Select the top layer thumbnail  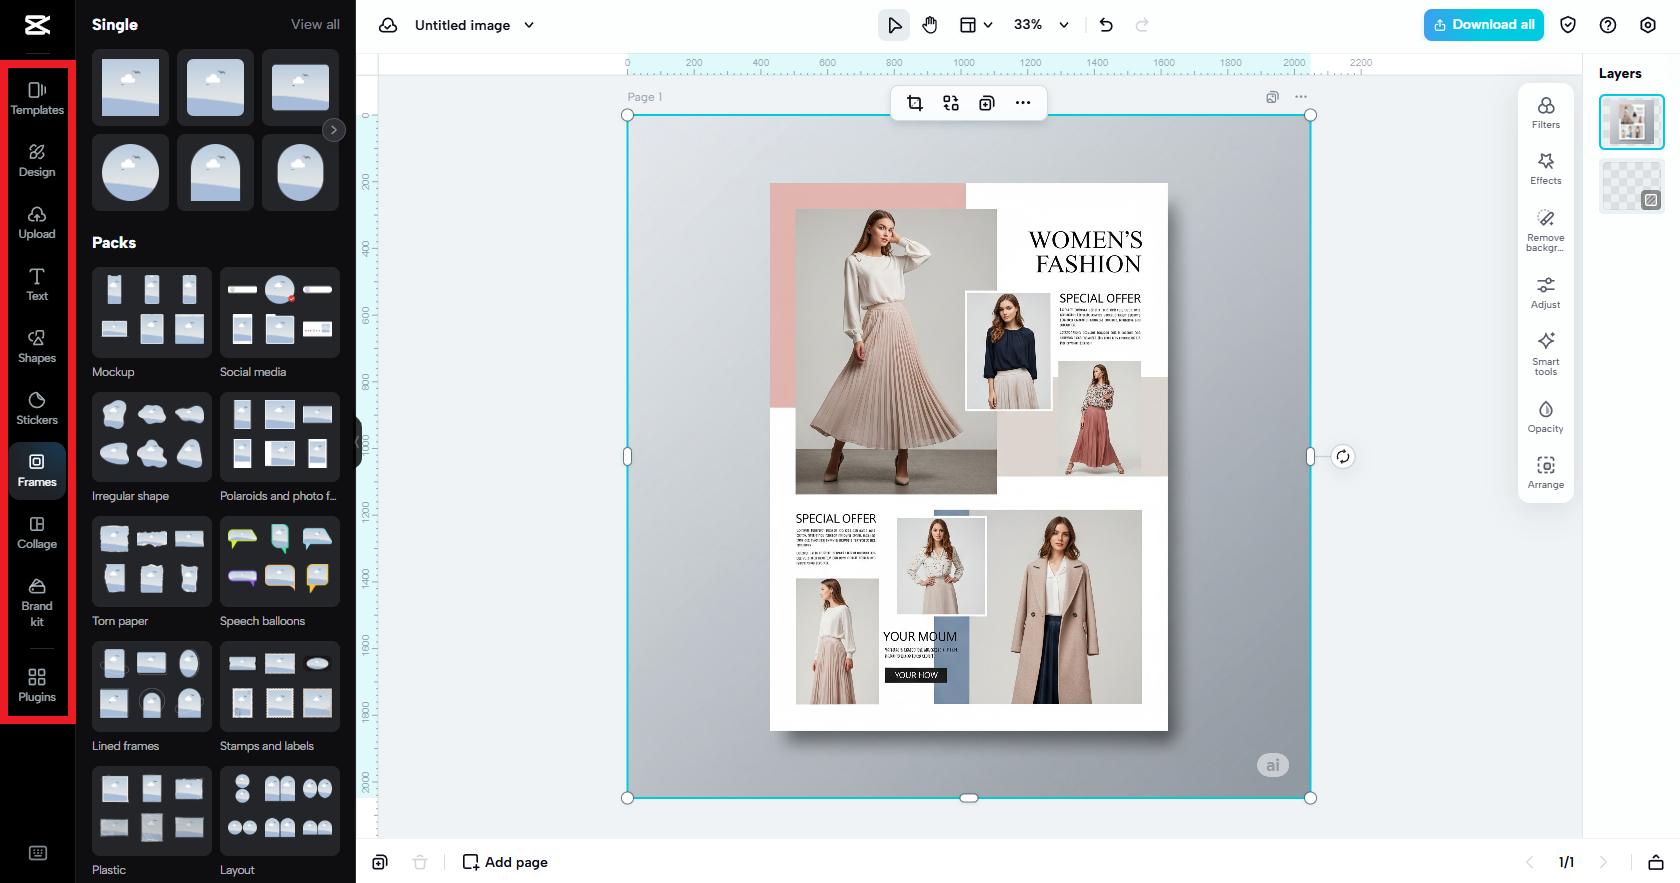1631,122
